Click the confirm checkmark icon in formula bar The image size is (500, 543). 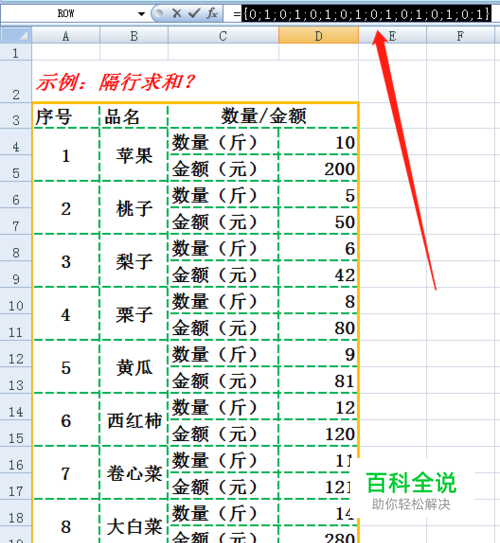coord(194,14)
